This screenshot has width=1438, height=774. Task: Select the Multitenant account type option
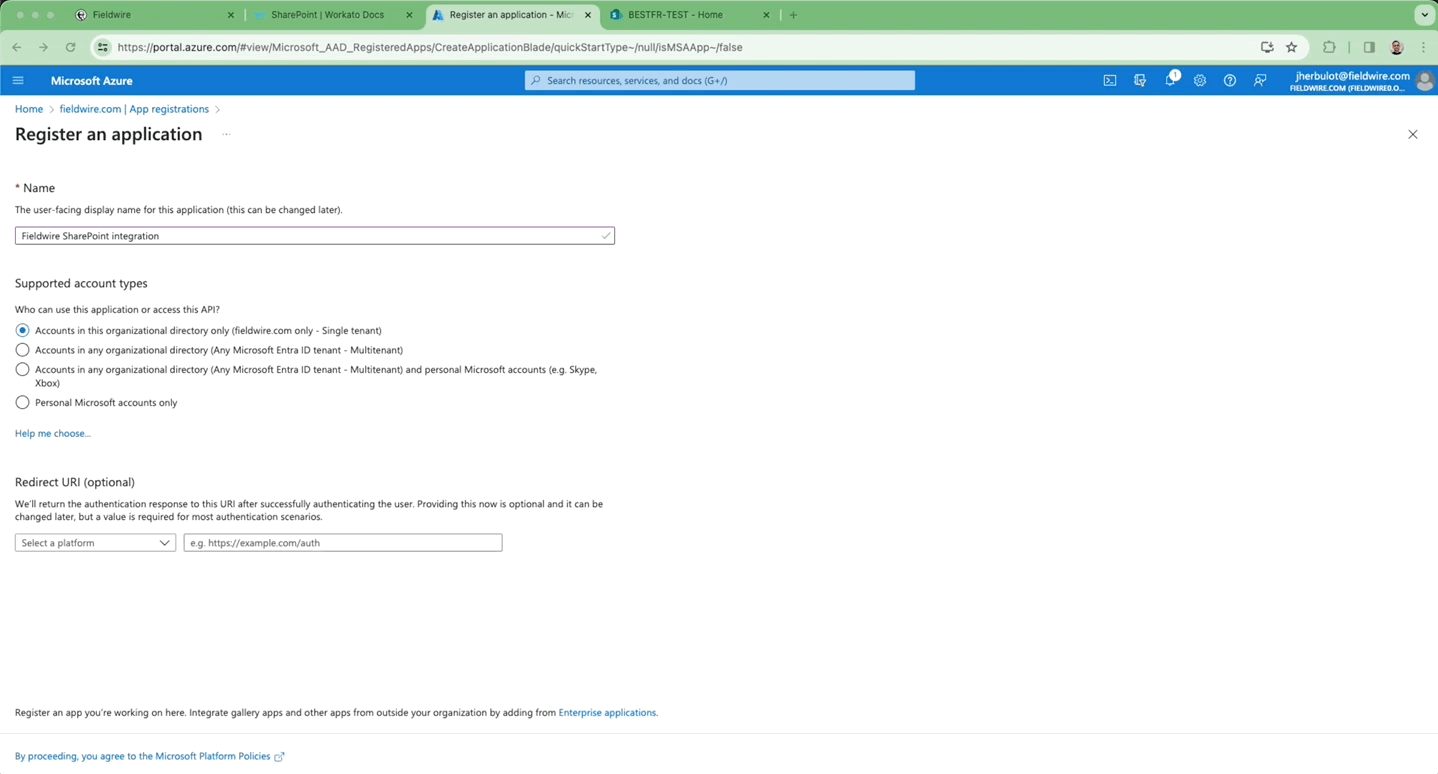(x=22, y=349)
